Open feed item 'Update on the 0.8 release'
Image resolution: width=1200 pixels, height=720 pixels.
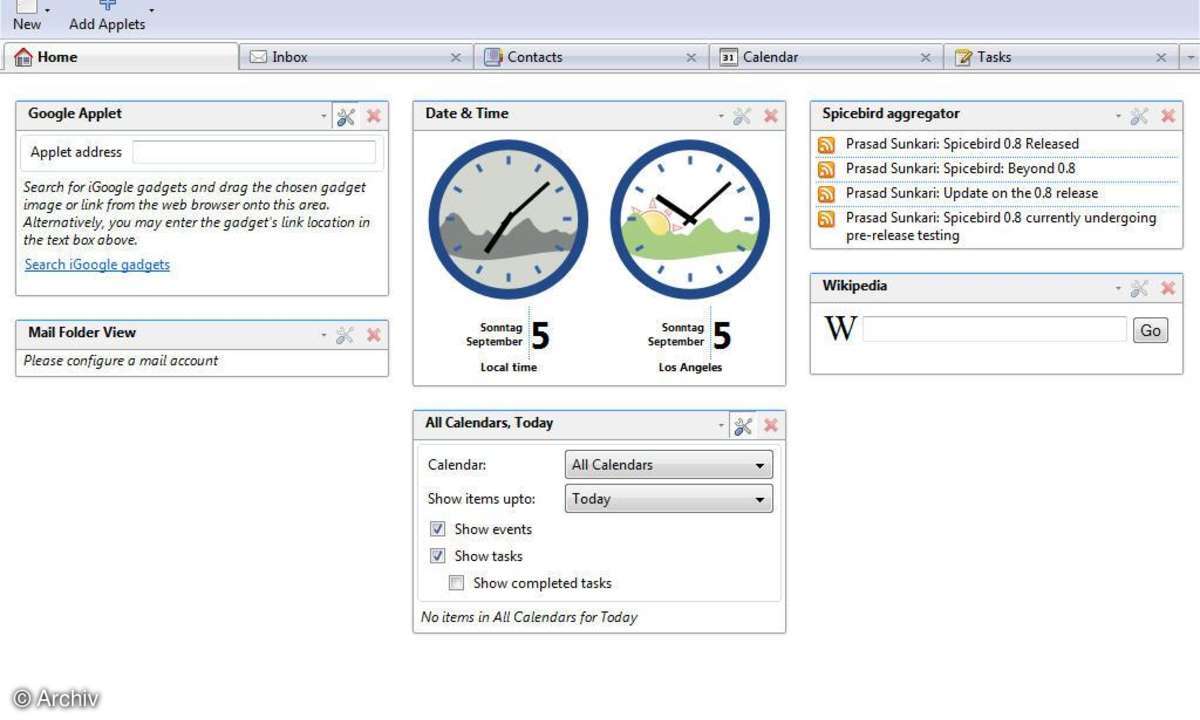972,193
